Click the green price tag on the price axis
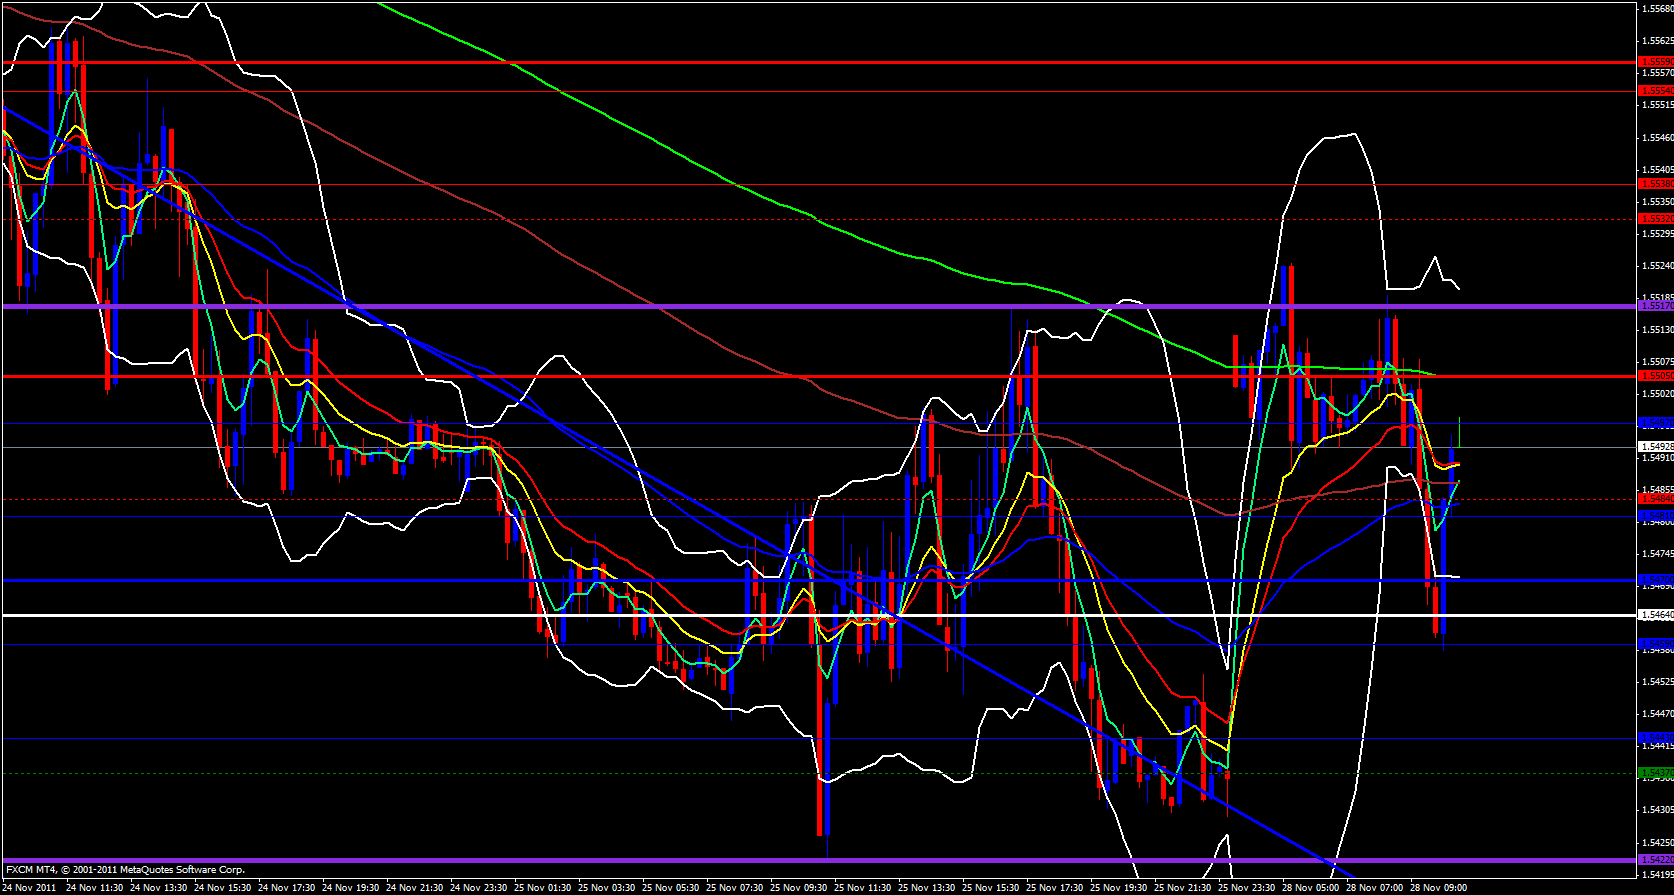 pyautogui.click(x=1655, y=773)
